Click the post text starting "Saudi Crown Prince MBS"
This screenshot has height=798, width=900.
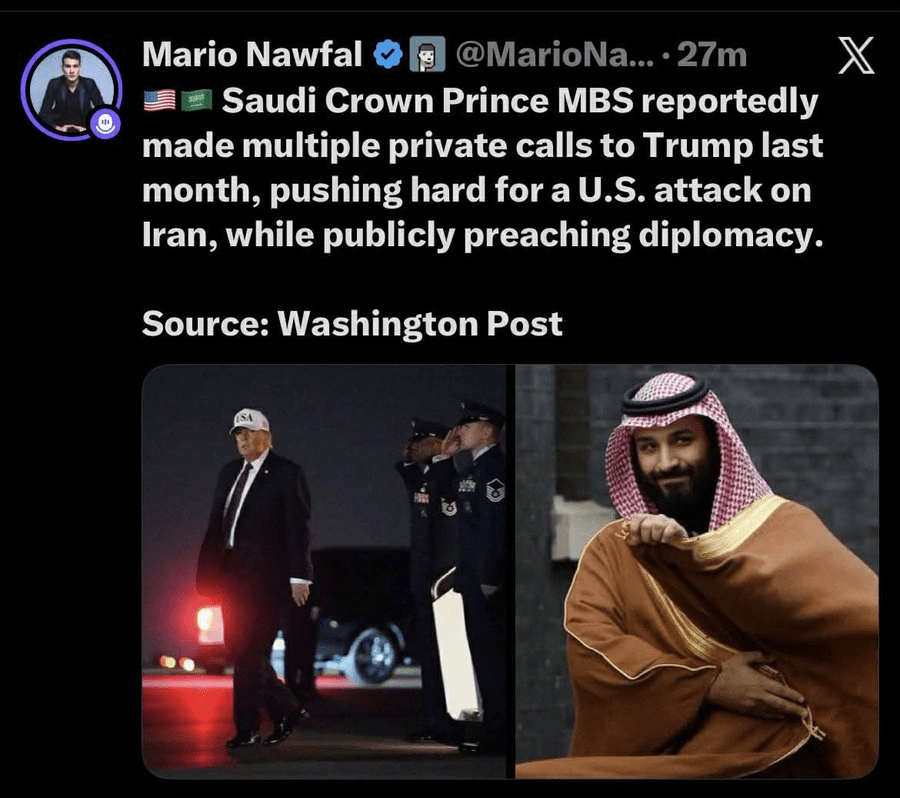pos(482,168)
